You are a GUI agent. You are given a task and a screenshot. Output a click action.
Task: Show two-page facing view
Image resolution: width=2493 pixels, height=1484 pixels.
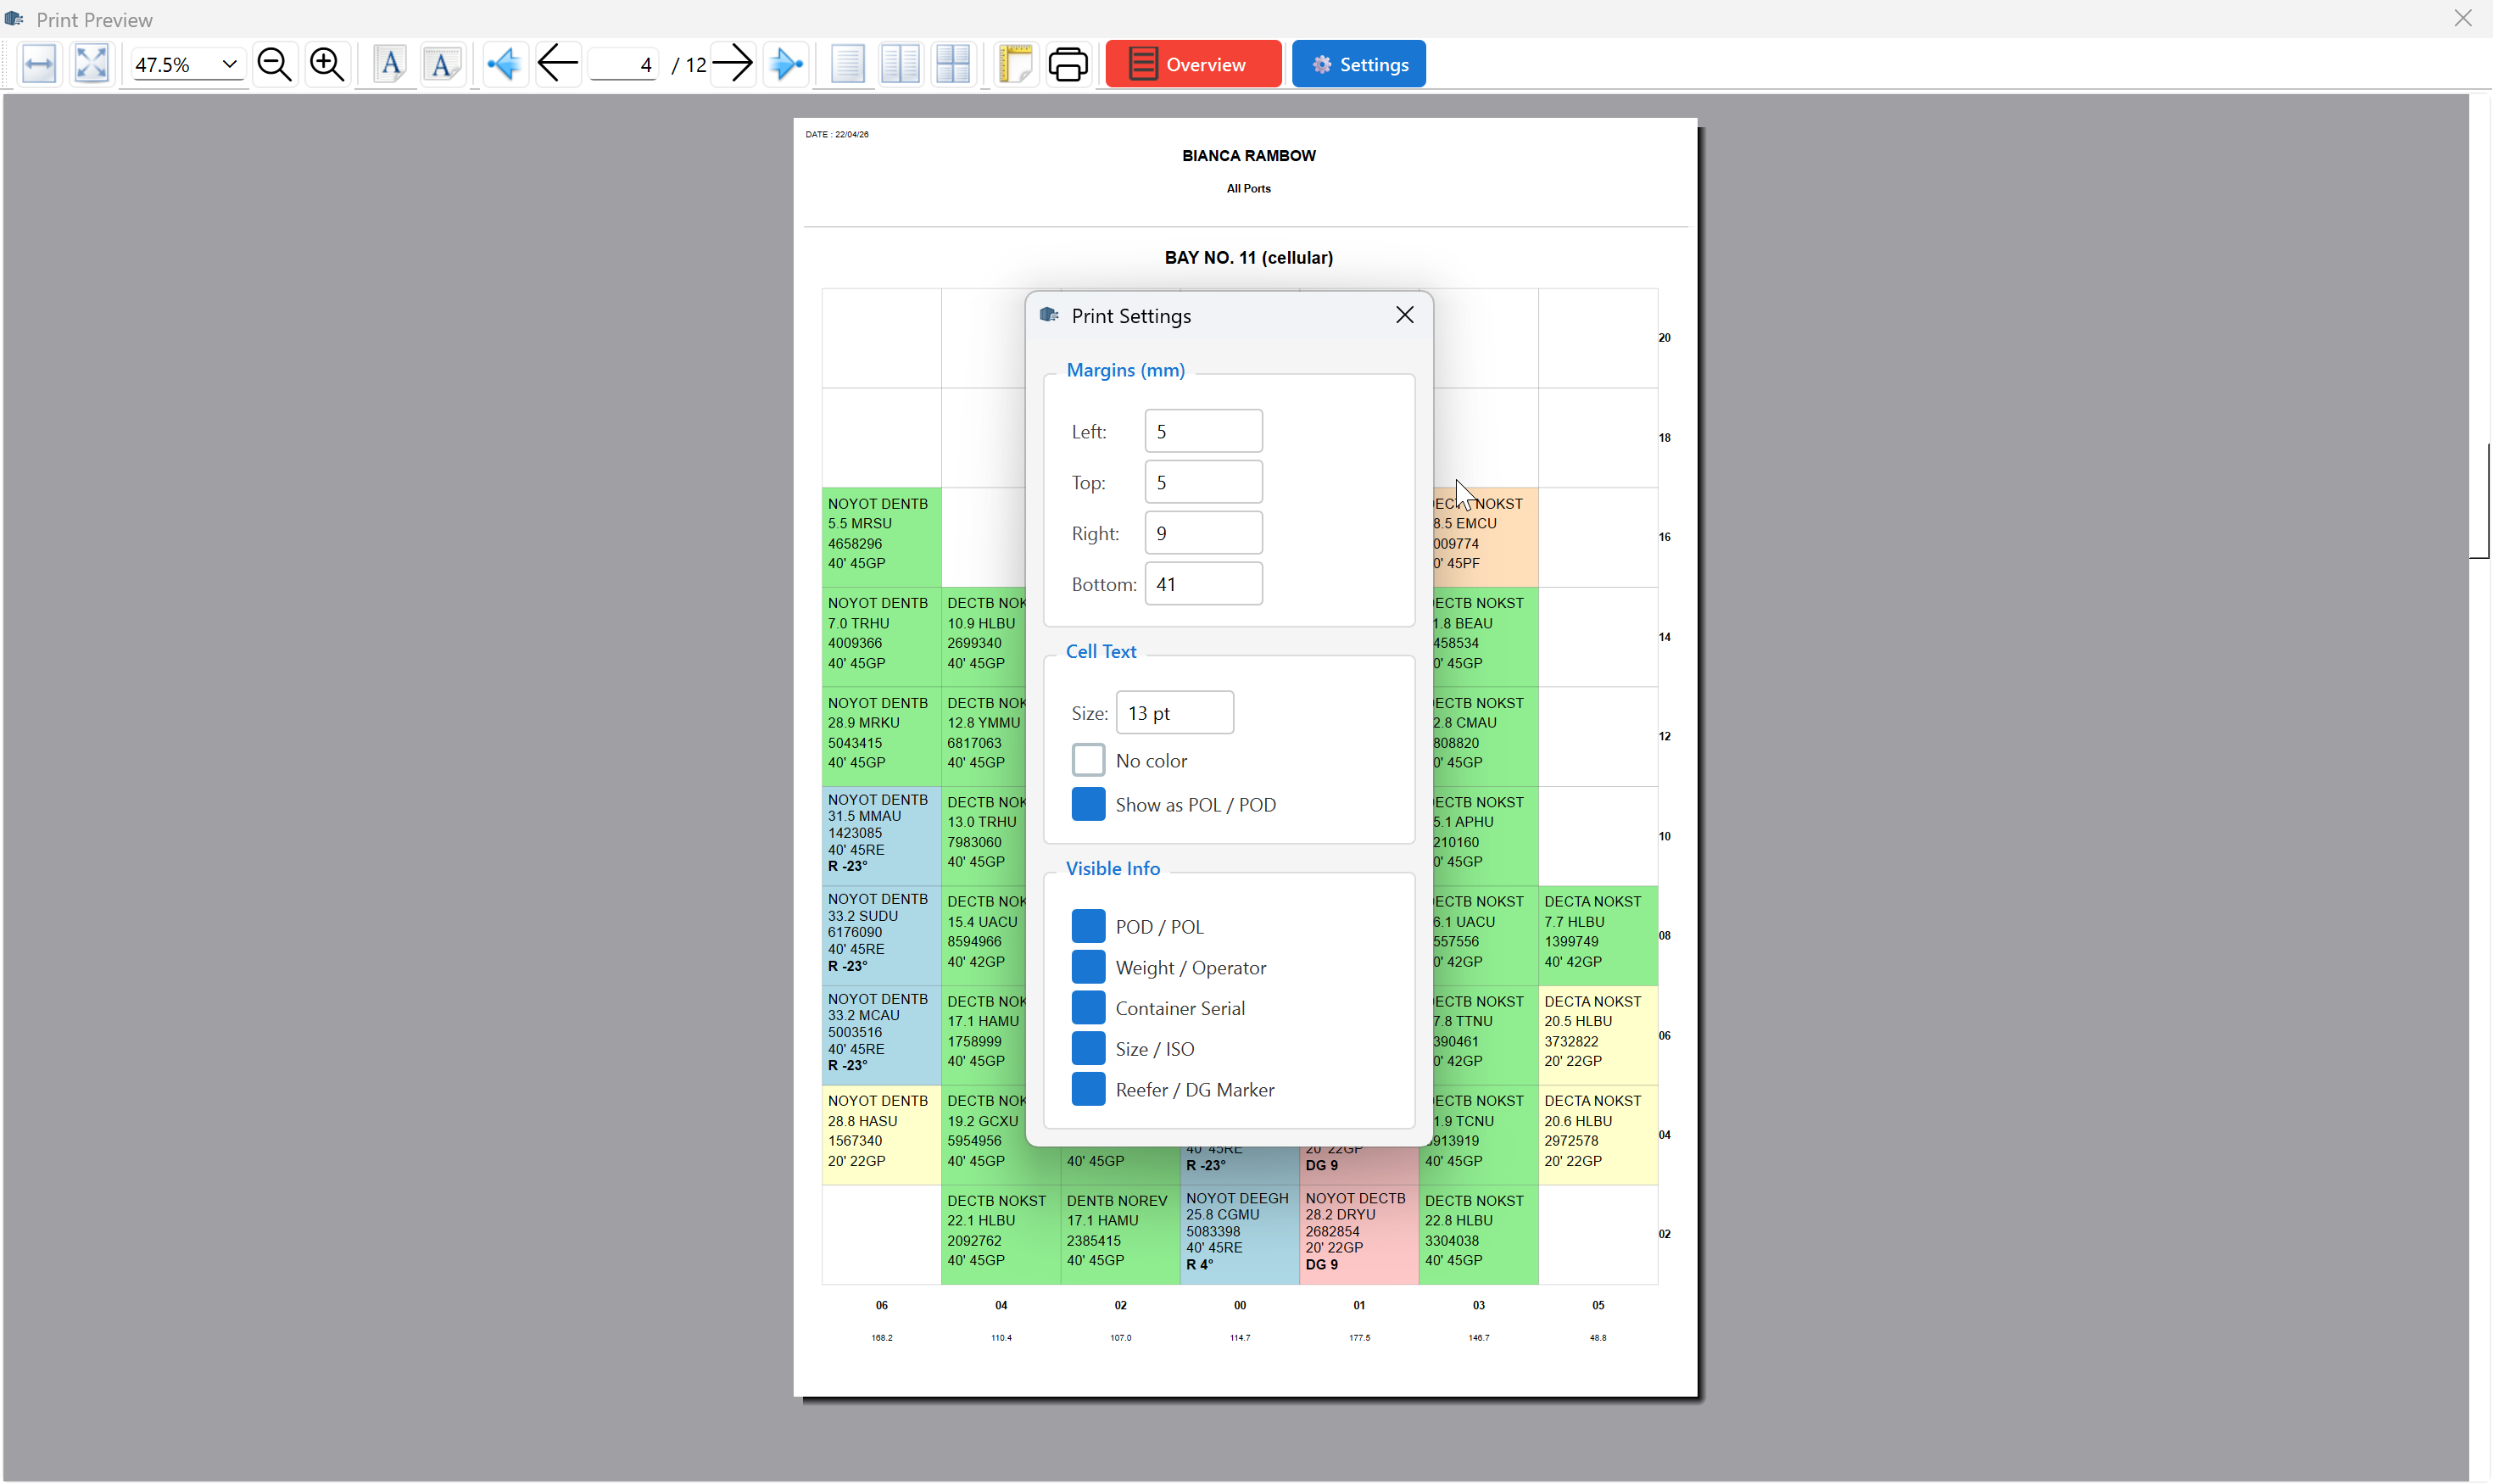[901, 65]
